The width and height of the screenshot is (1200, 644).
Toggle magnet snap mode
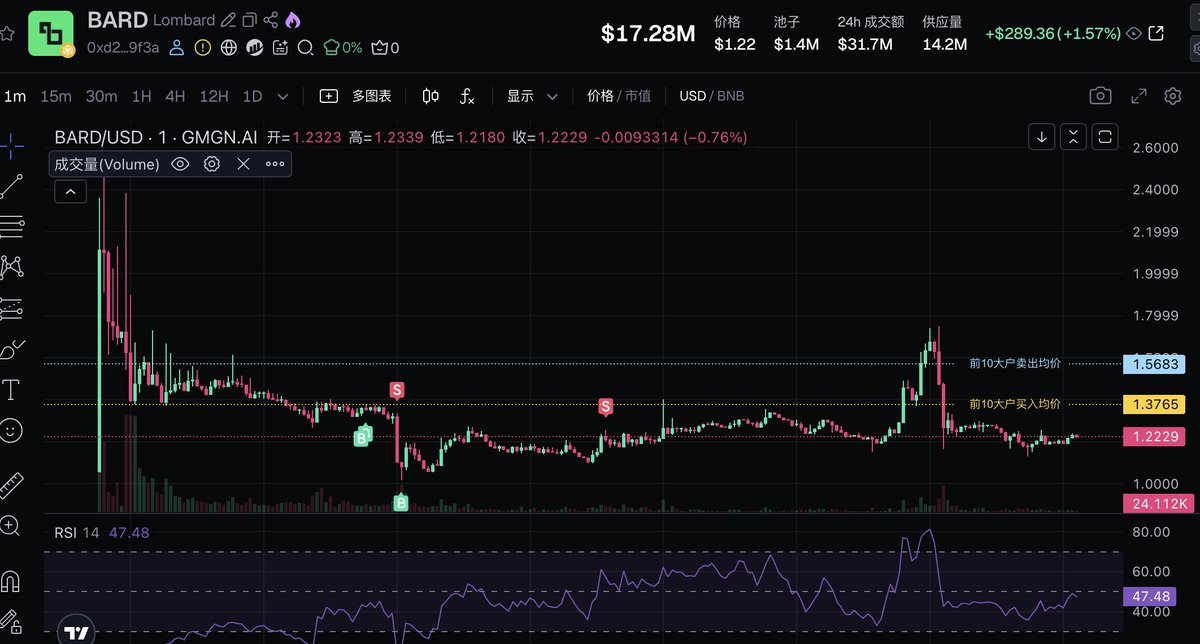[x=12, y=580]
